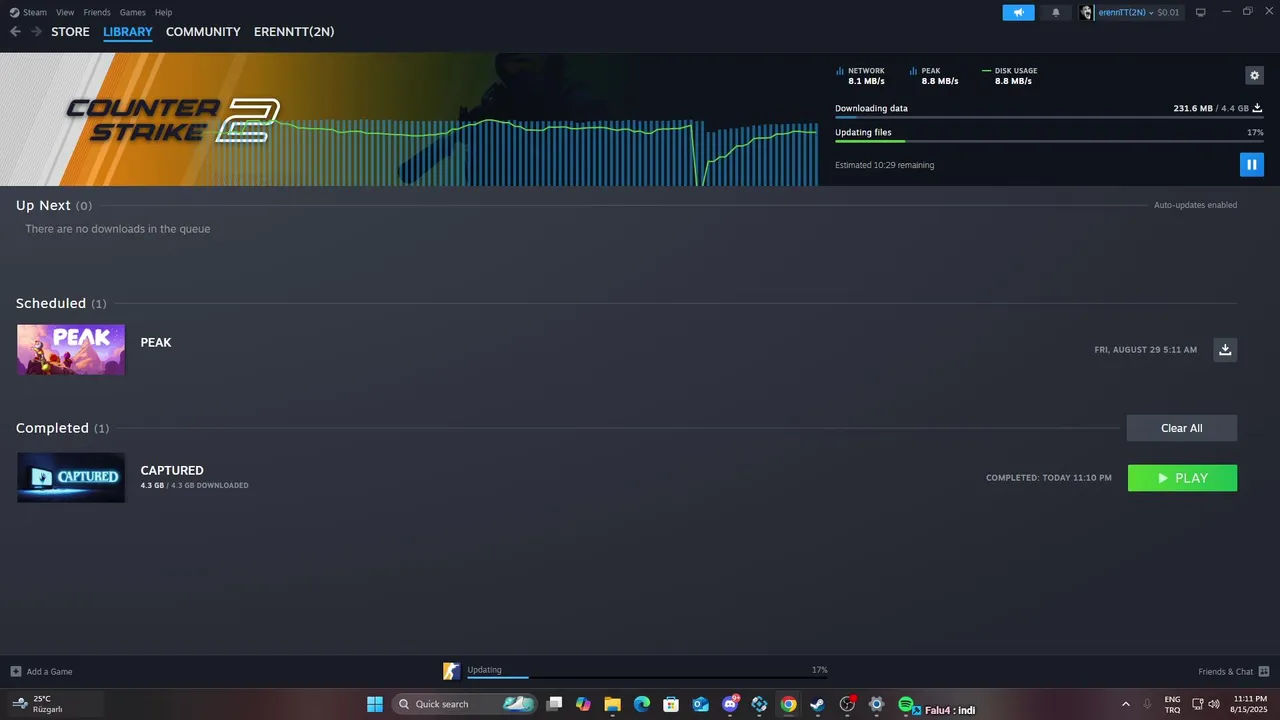1280x720 pixels.
Task: Open the Help menu
Action: 163,12
